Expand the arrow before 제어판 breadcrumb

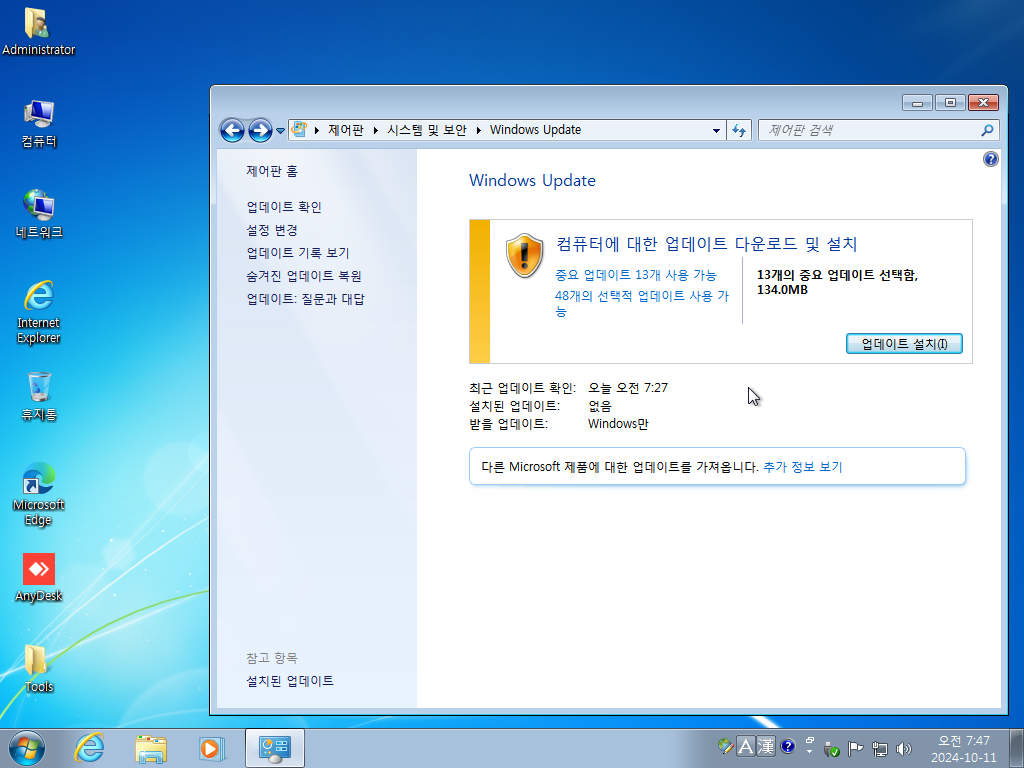pos(317,130)
